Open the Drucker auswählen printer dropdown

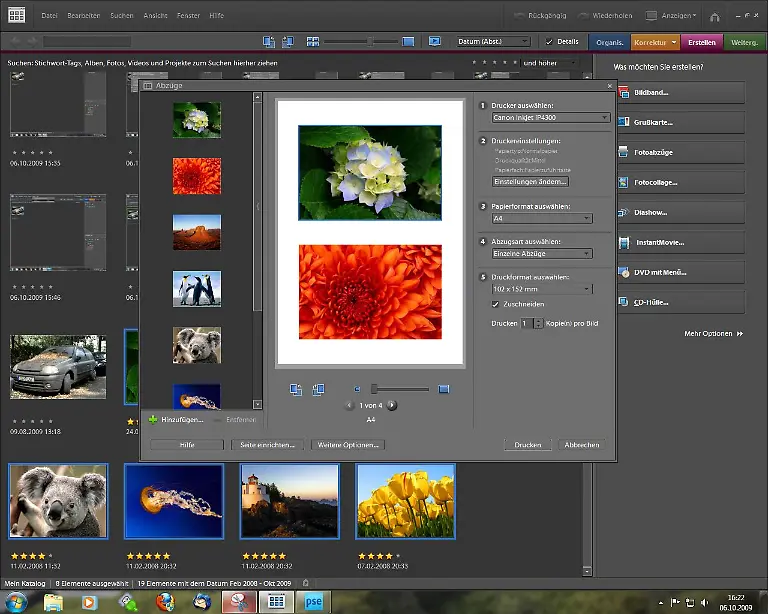pyautogui.click(x=550, y=117)
